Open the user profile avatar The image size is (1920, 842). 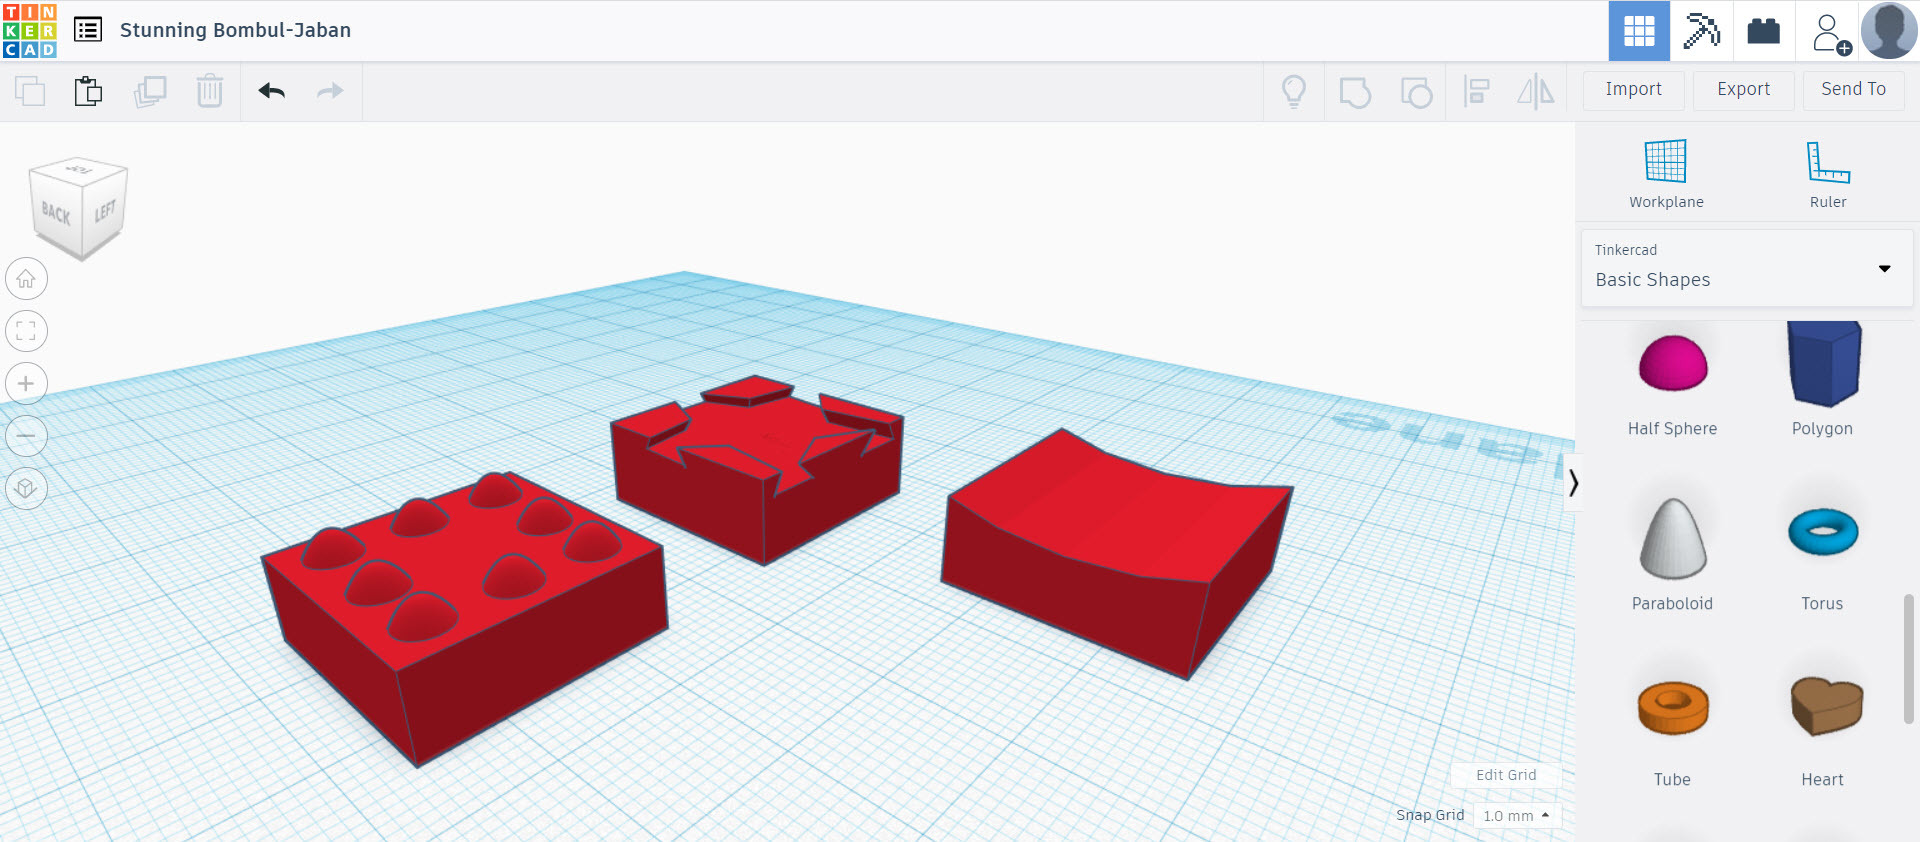(1889, 31)
